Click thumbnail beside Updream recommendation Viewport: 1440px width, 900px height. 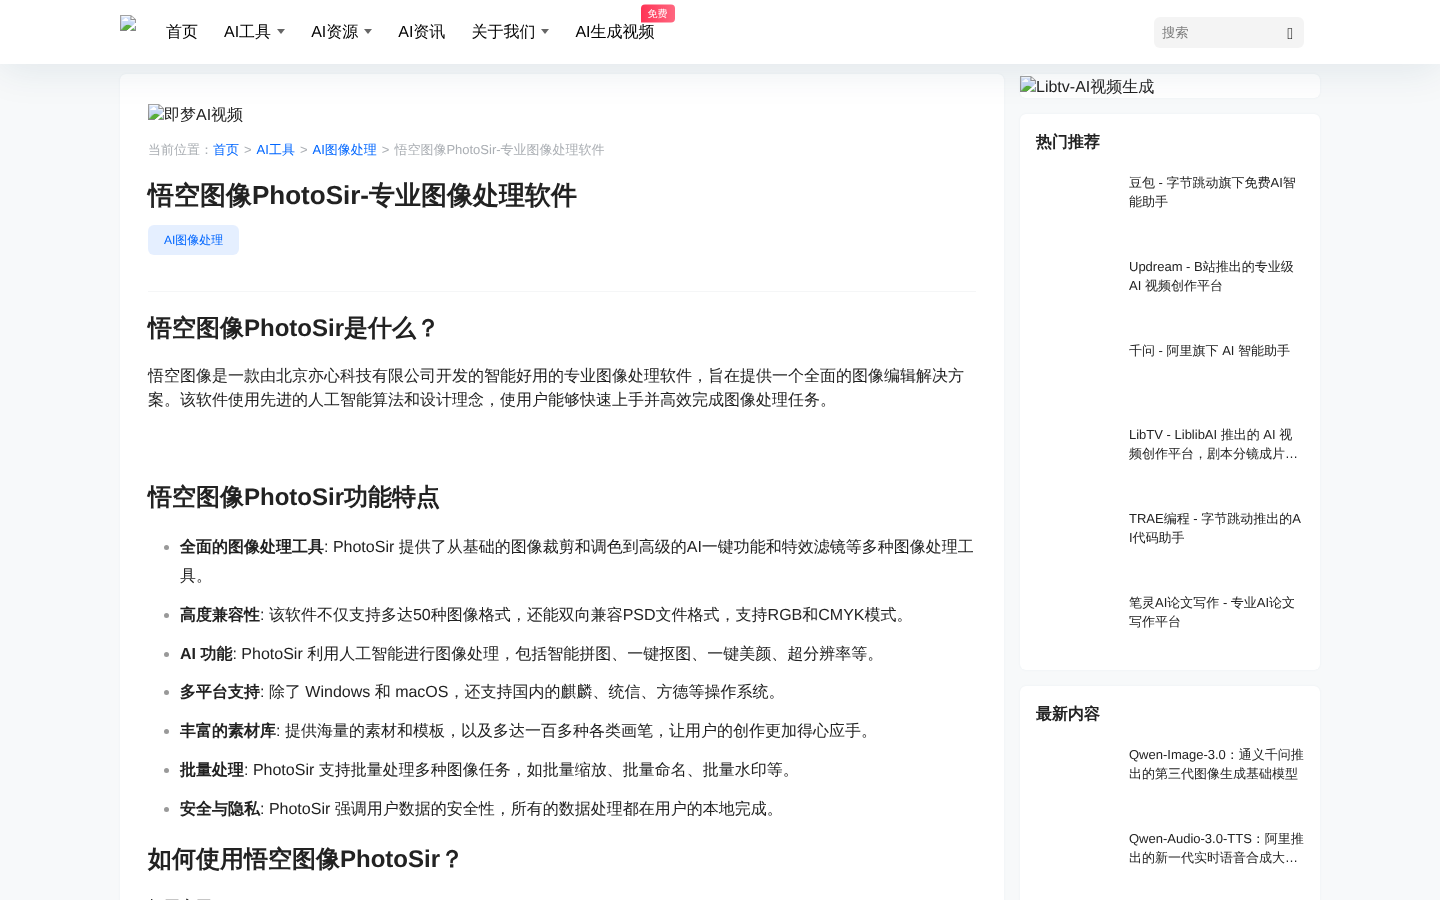pos(1076,284)
